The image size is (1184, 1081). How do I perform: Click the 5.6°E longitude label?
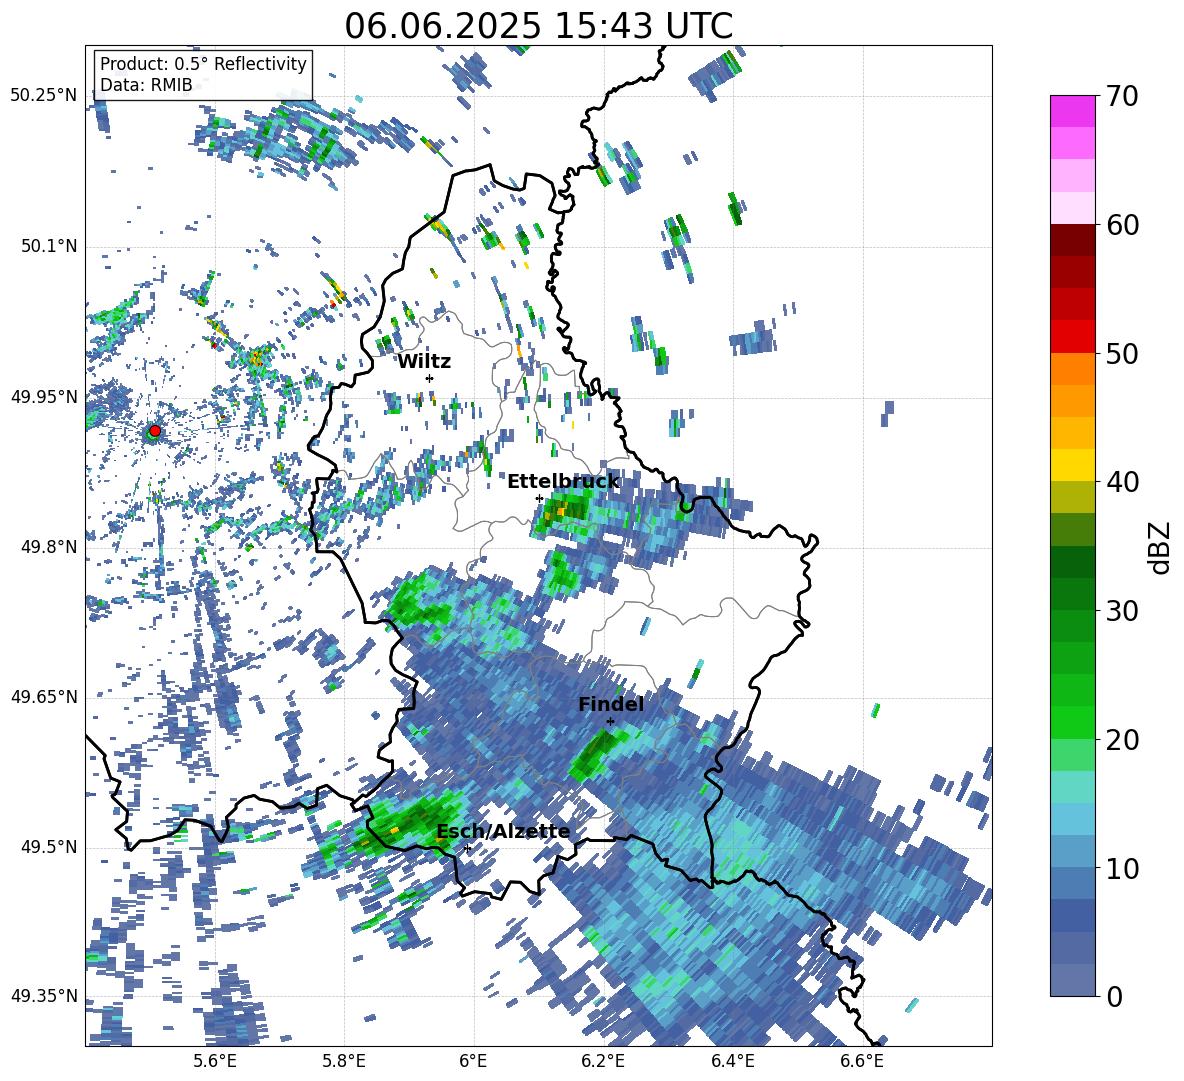point(214,1061)
